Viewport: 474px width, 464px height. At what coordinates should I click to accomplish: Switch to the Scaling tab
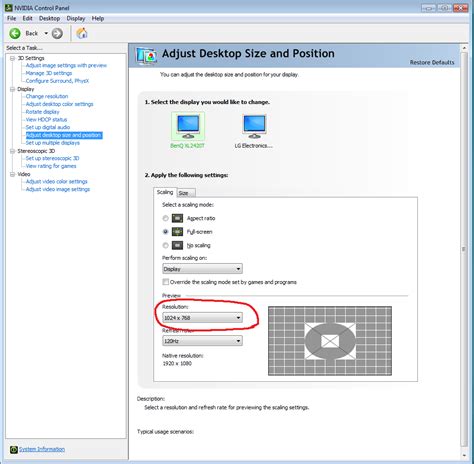[x=165, y=192]
